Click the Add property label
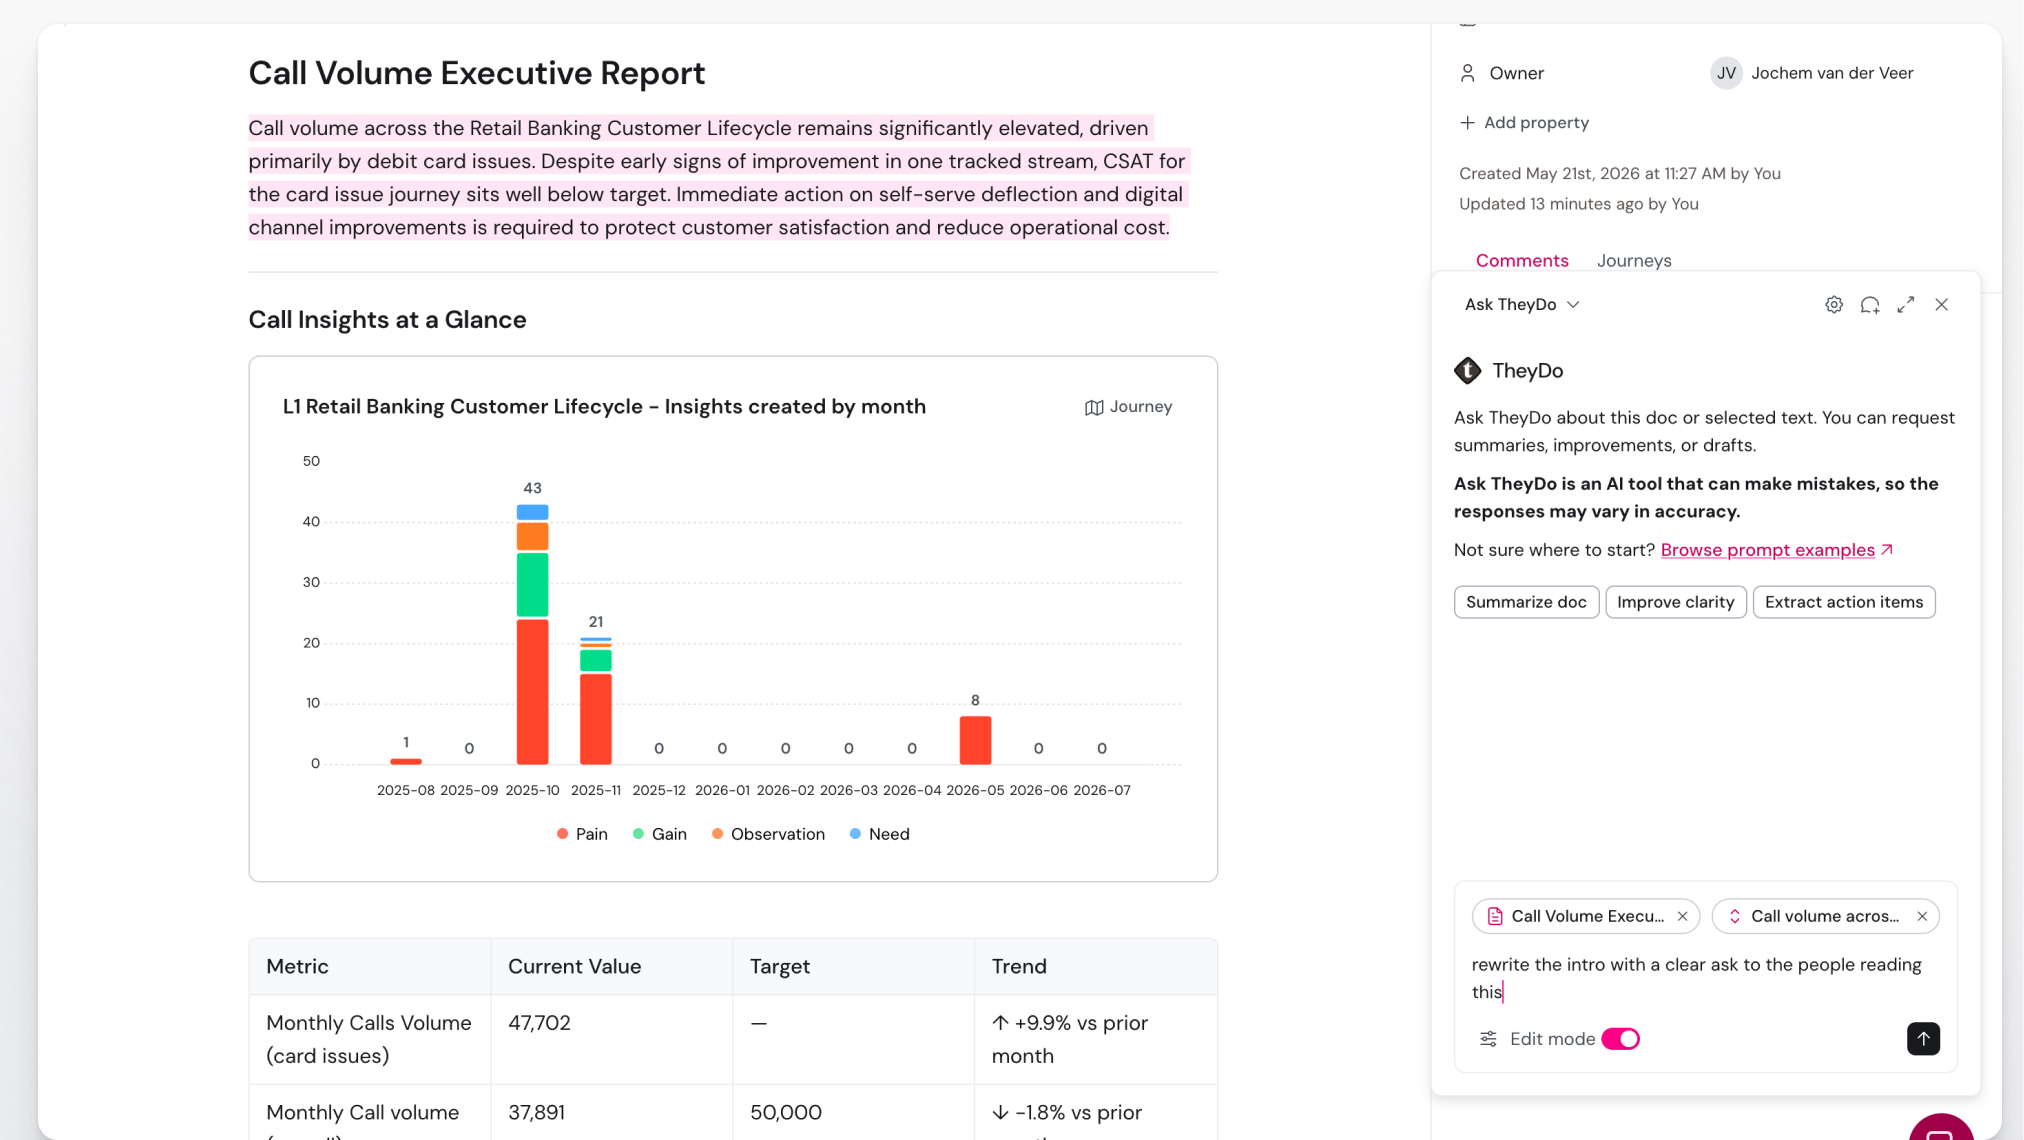Viewport: 2024px width, 1140px height. click(1536, 123)
